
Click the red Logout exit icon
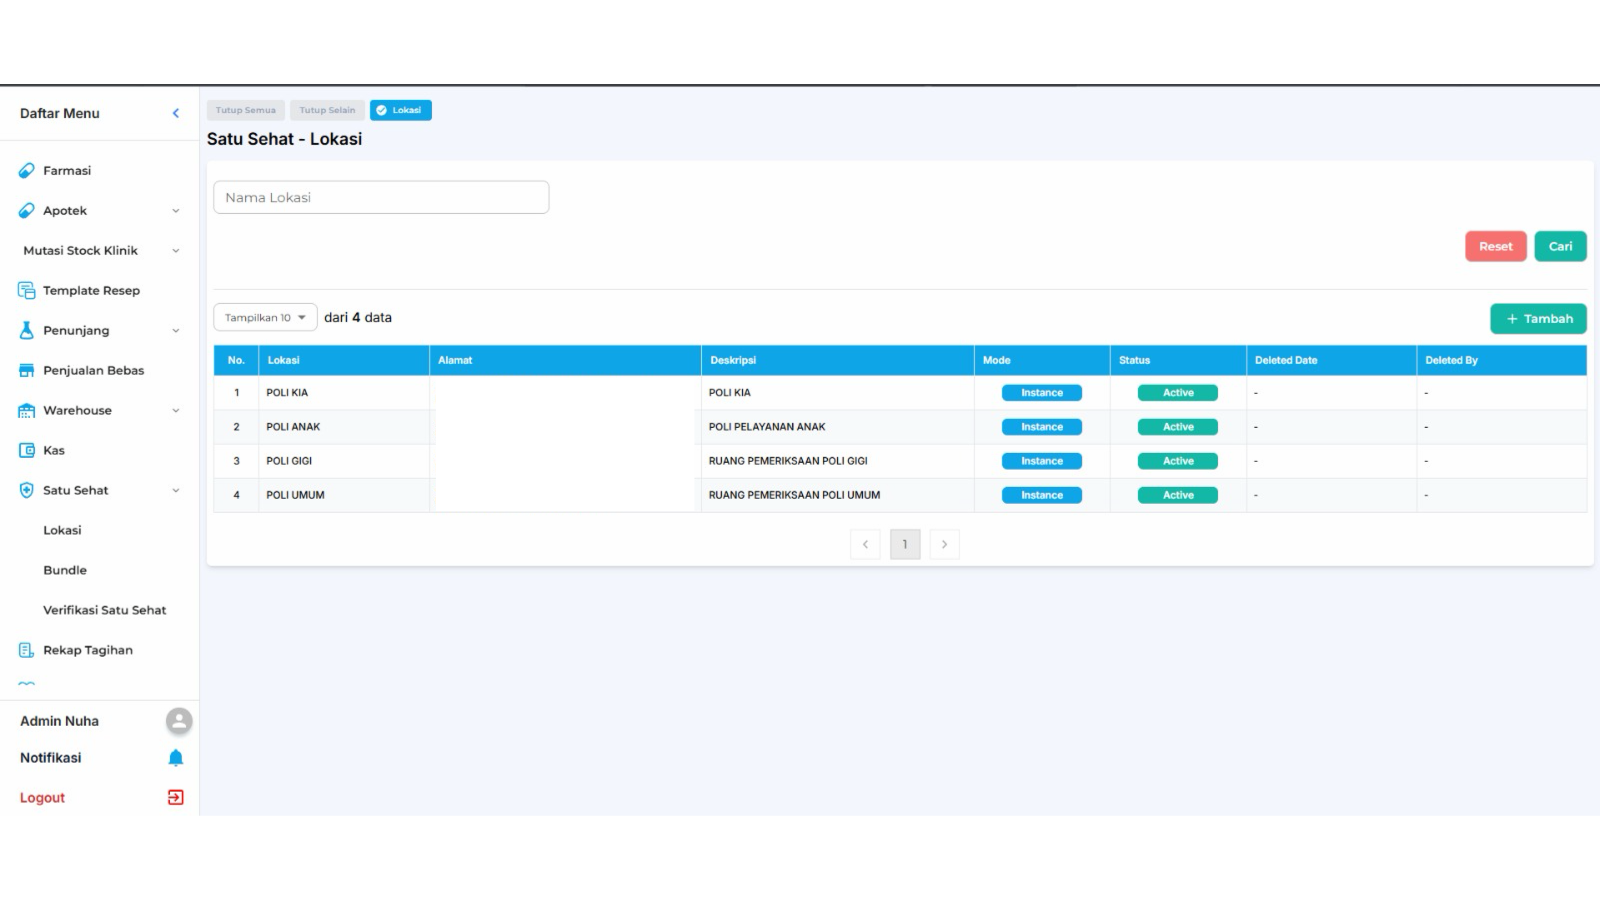coord(176,798)
